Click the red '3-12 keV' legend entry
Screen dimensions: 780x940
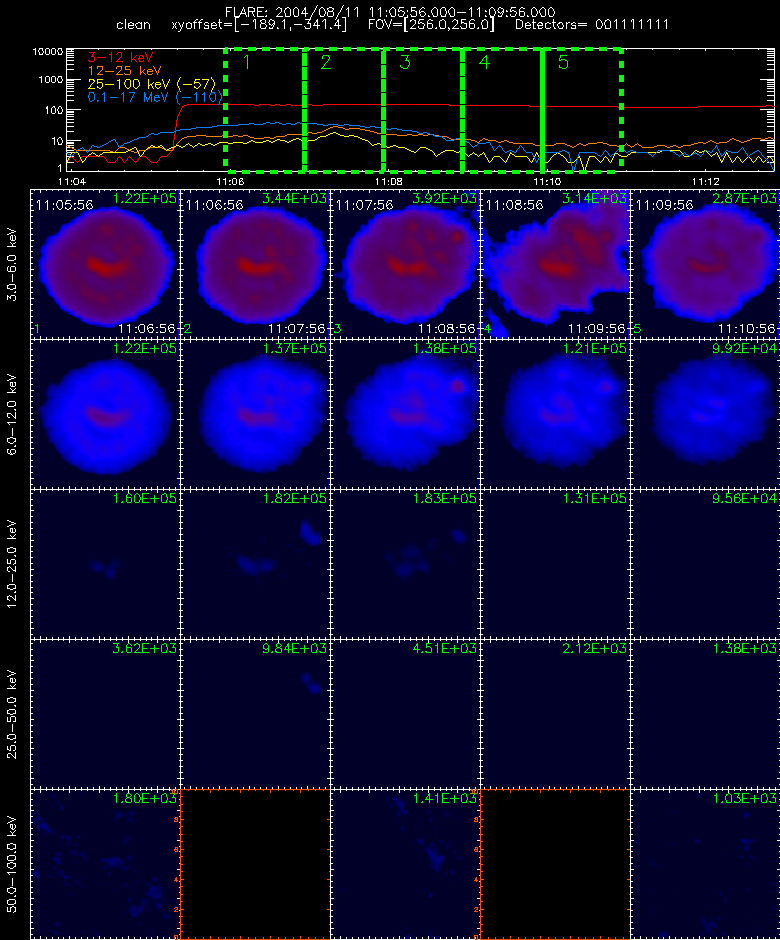click(121, 58)
